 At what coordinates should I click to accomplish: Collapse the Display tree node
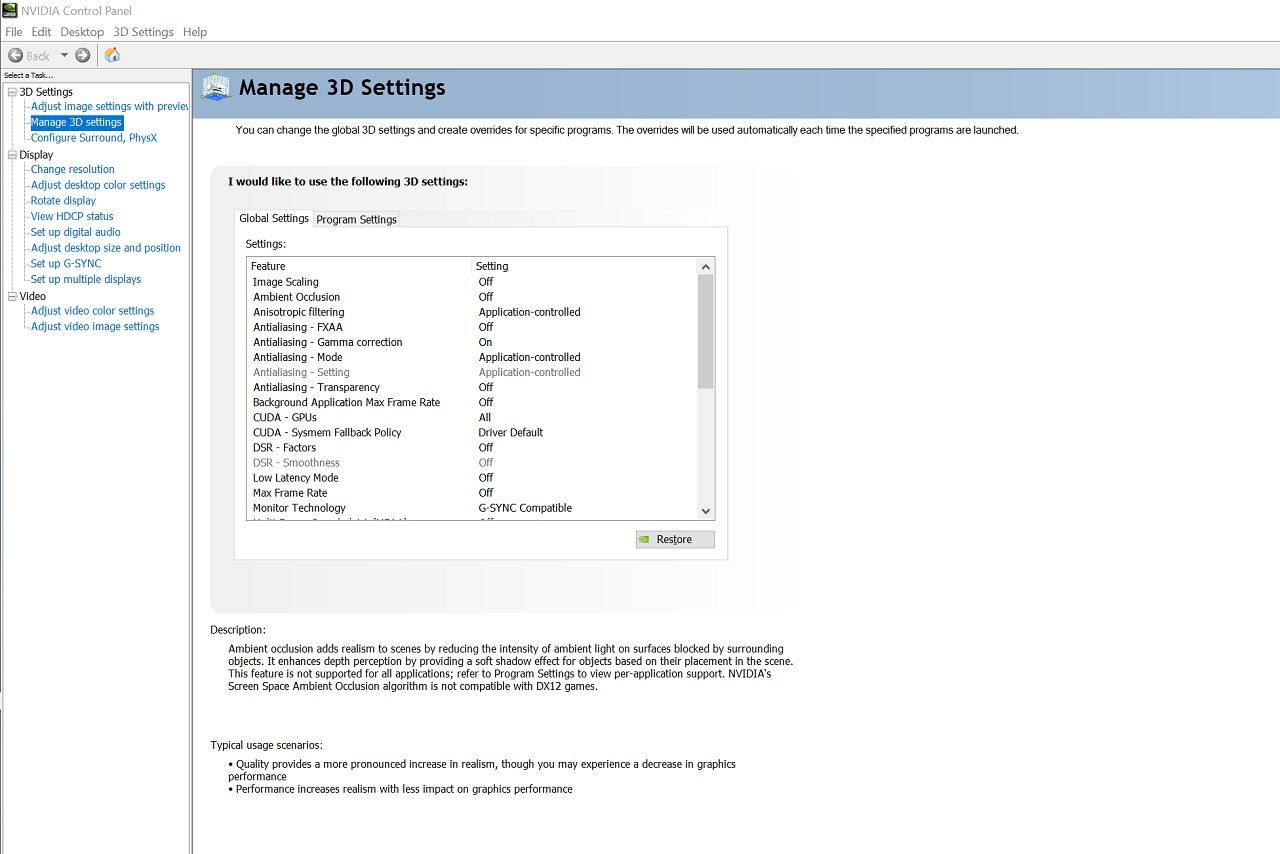pyautogui.click(x=12, y=155)
